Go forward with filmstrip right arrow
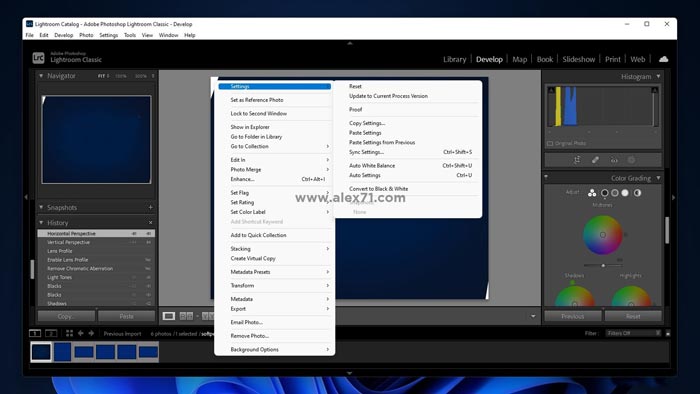The height and width of the screenshot is (394, 700). click(x=91, y=333)
